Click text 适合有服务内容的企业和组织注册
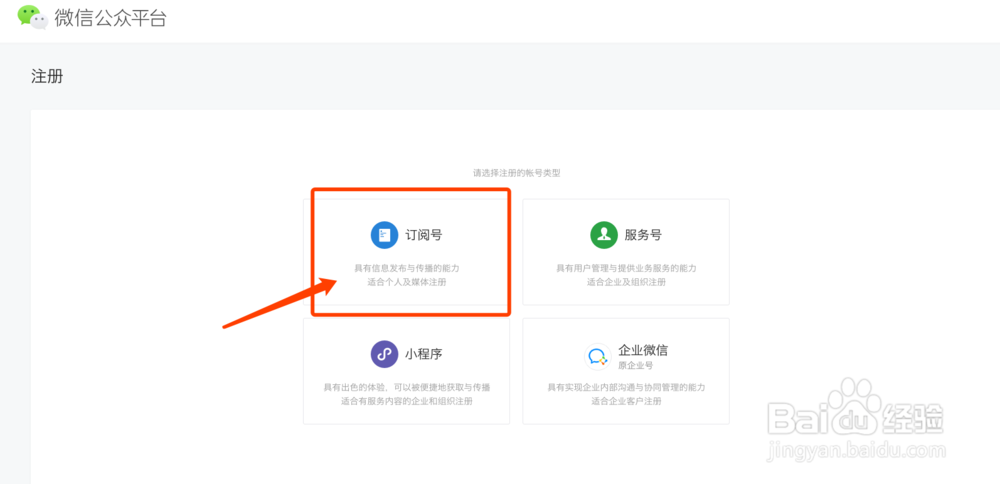This screenshot has width=1000, height=484. [407, 401]
